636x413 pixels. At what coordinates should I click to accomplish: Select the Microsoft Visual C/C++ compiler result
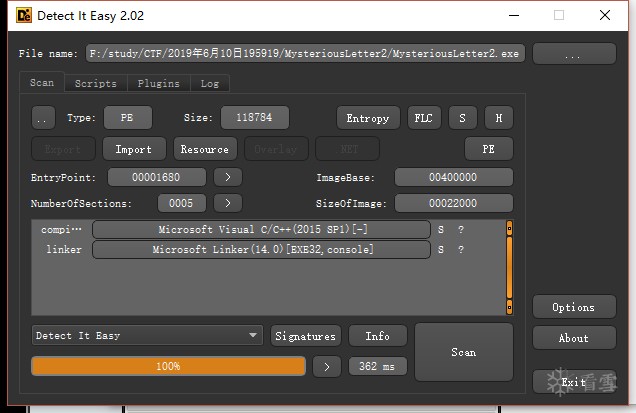click(261, 230)
